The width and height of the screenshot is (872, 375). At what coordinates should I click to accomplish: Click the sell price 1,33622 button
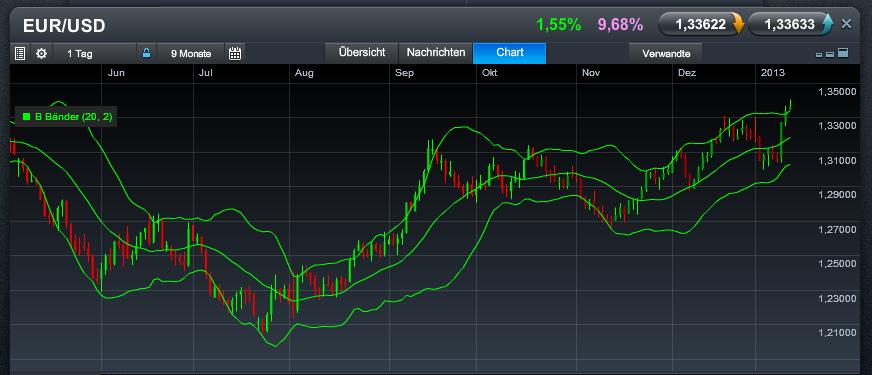coord(701,24)
